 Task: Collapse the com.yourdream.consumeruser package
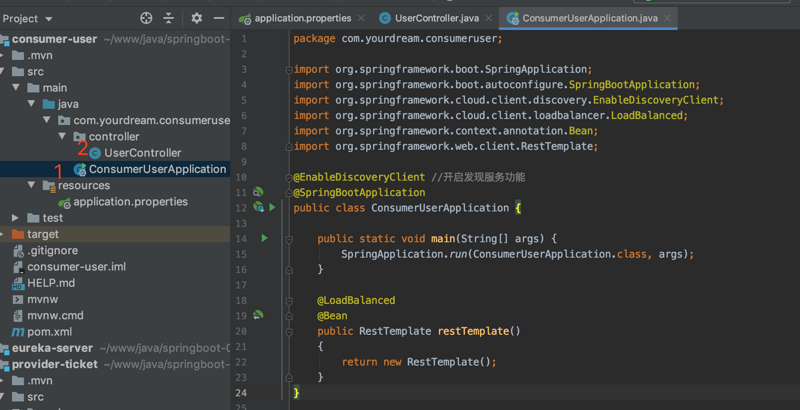(46, 120)
